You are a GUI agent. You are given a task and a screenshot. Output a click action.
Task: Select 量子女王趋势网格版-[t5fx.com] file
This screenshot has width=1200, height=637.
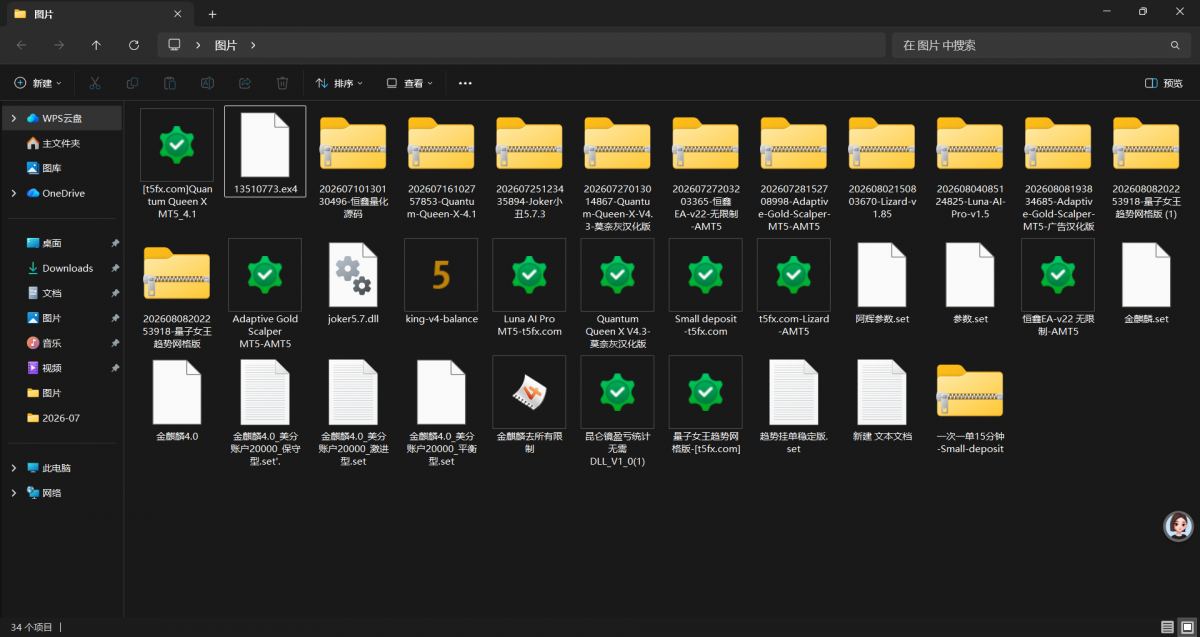(x=705, y=405)
